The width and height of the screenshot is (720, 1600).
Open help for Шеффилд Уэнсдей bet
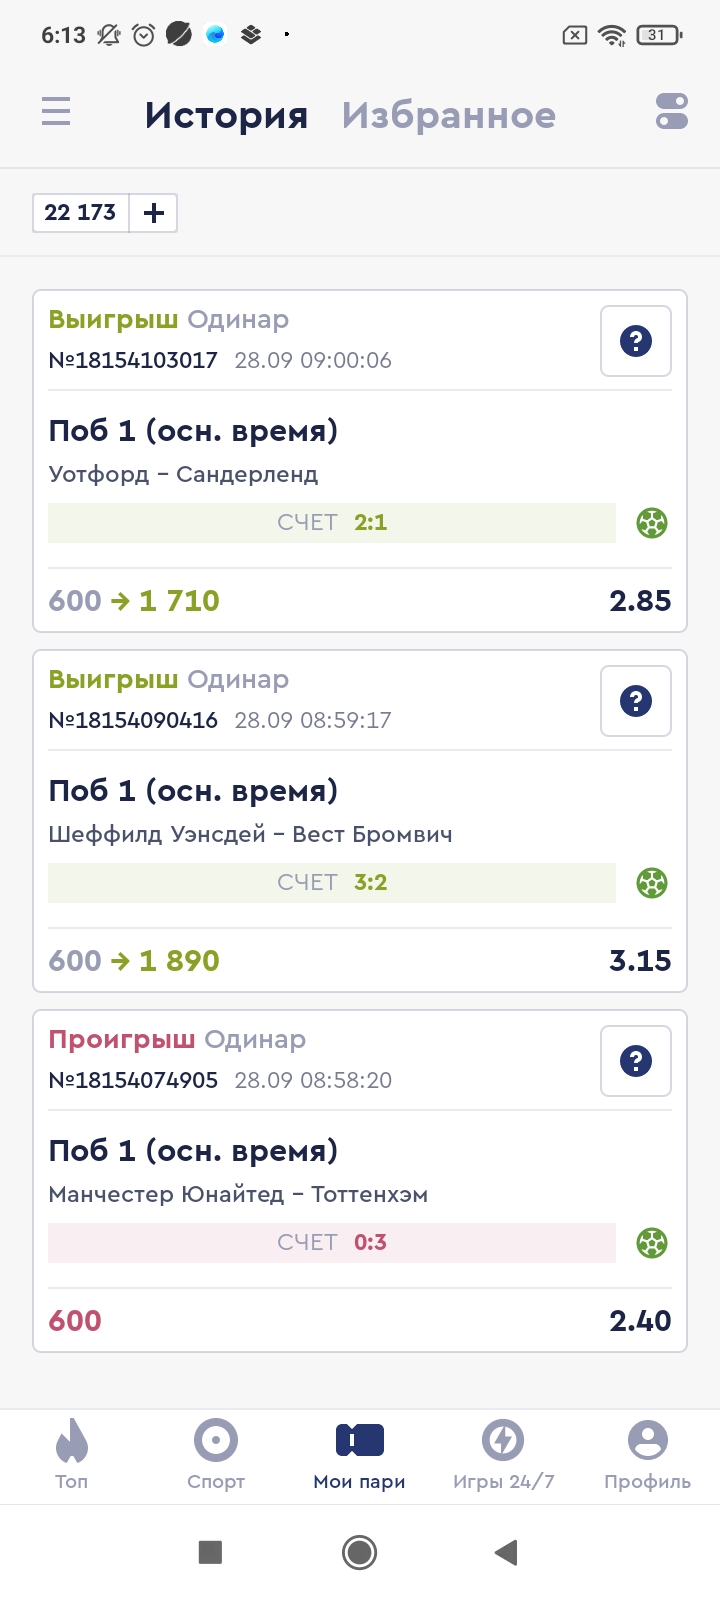point(635,701)
